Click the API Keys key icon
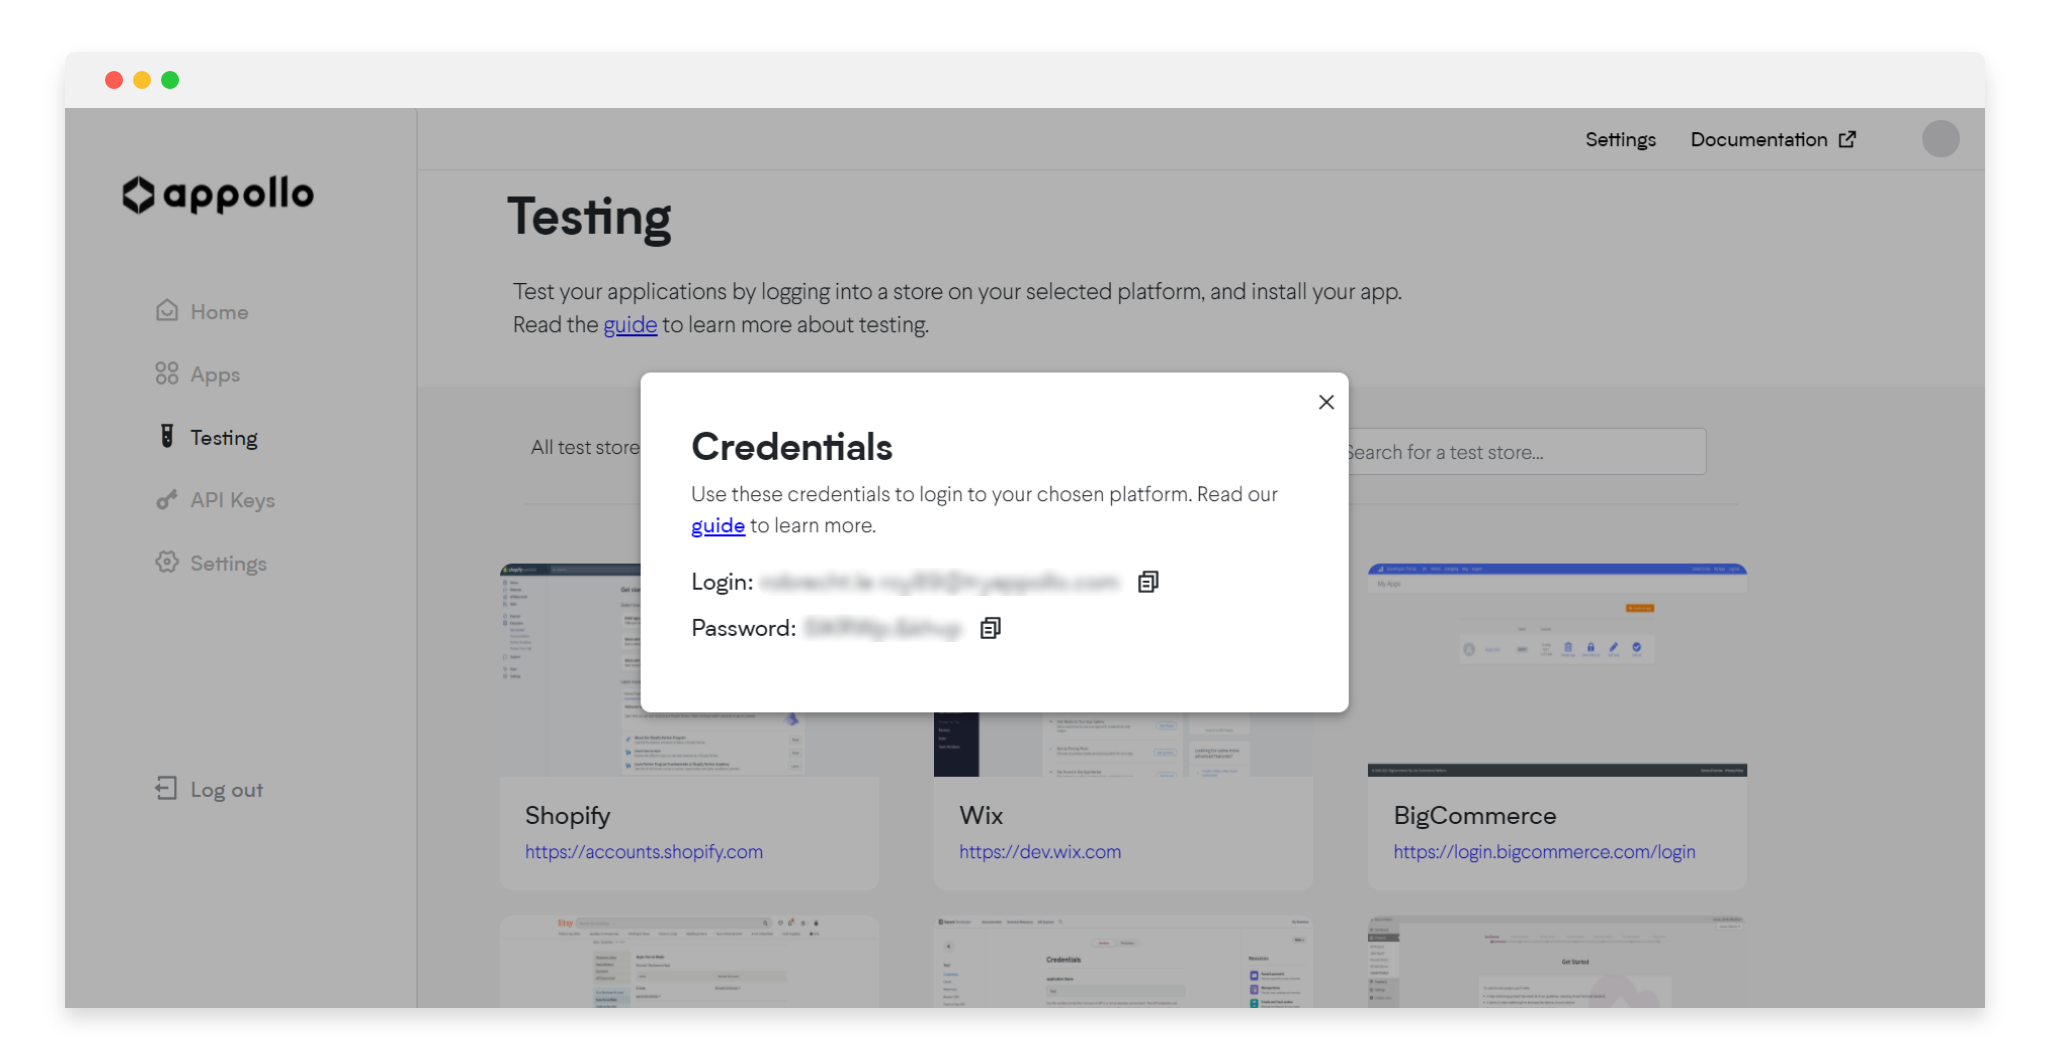The height and width of the screenshot is (1060, 2050). [167, 500]
